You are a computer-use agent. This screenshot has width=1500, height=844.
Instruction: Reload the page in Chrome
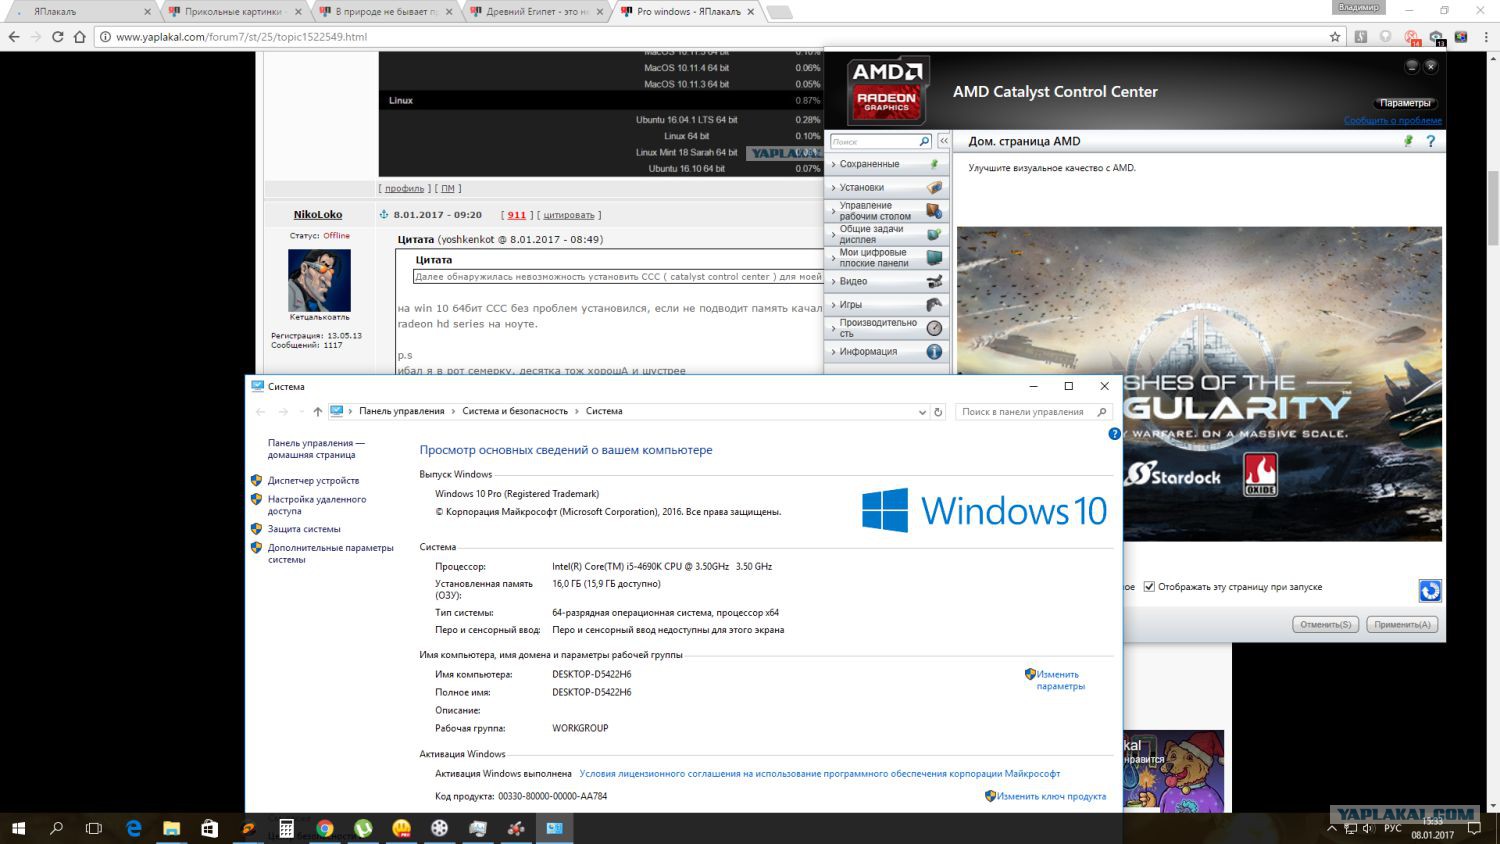(x=57, y=37)
